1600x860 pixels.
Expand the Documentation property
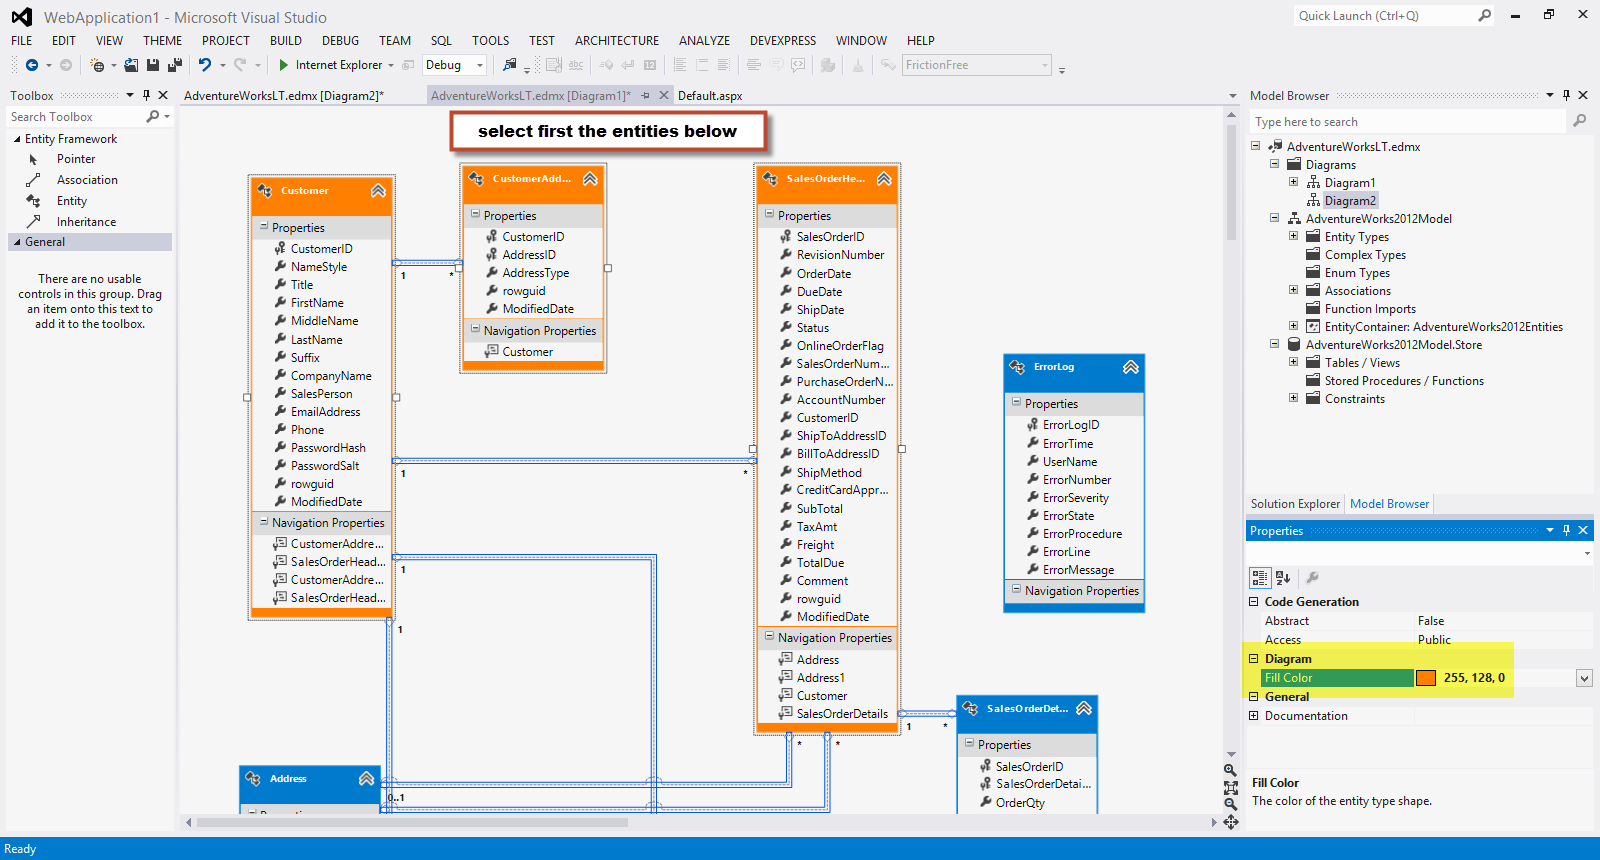click(1254, 716)
